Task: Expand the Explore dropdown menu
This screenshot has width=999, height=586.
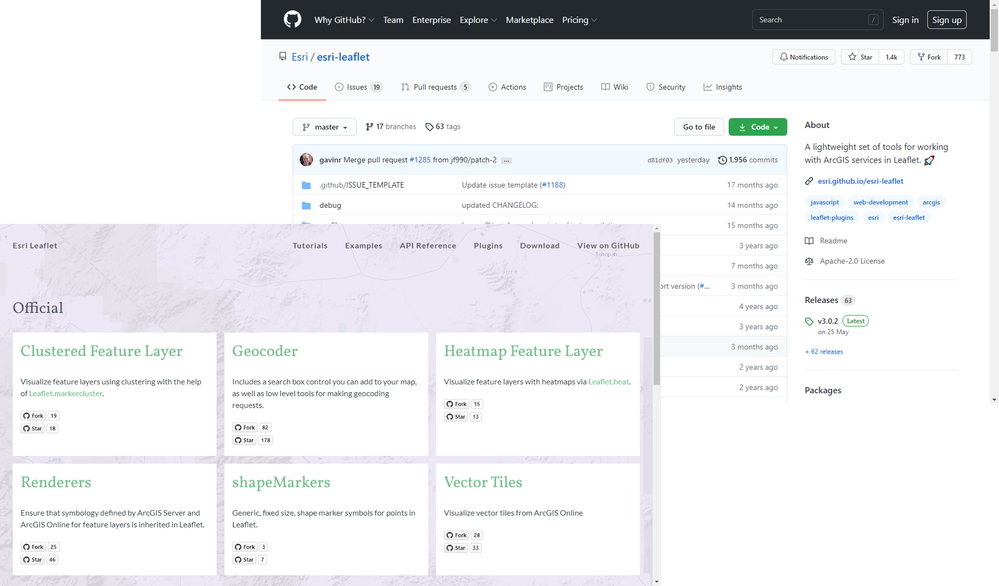Action: tap(478, 20)
